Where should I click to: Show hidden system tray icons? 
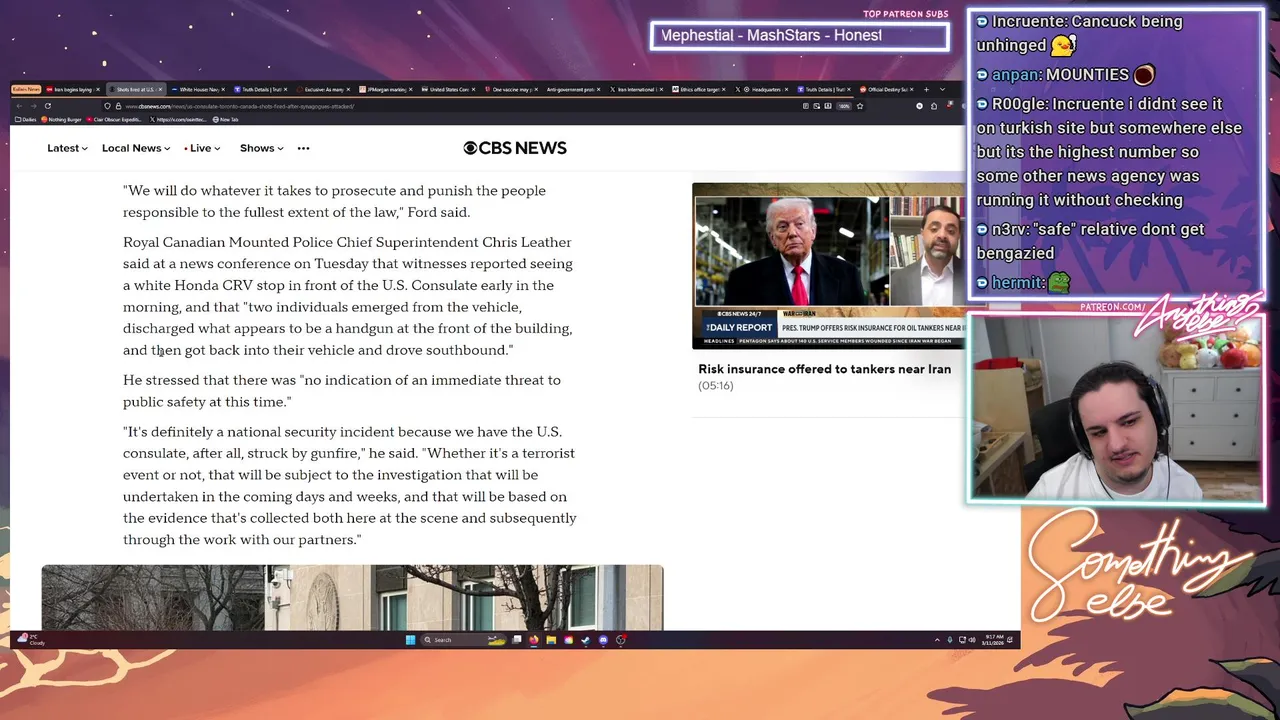(x=937, y=640)
